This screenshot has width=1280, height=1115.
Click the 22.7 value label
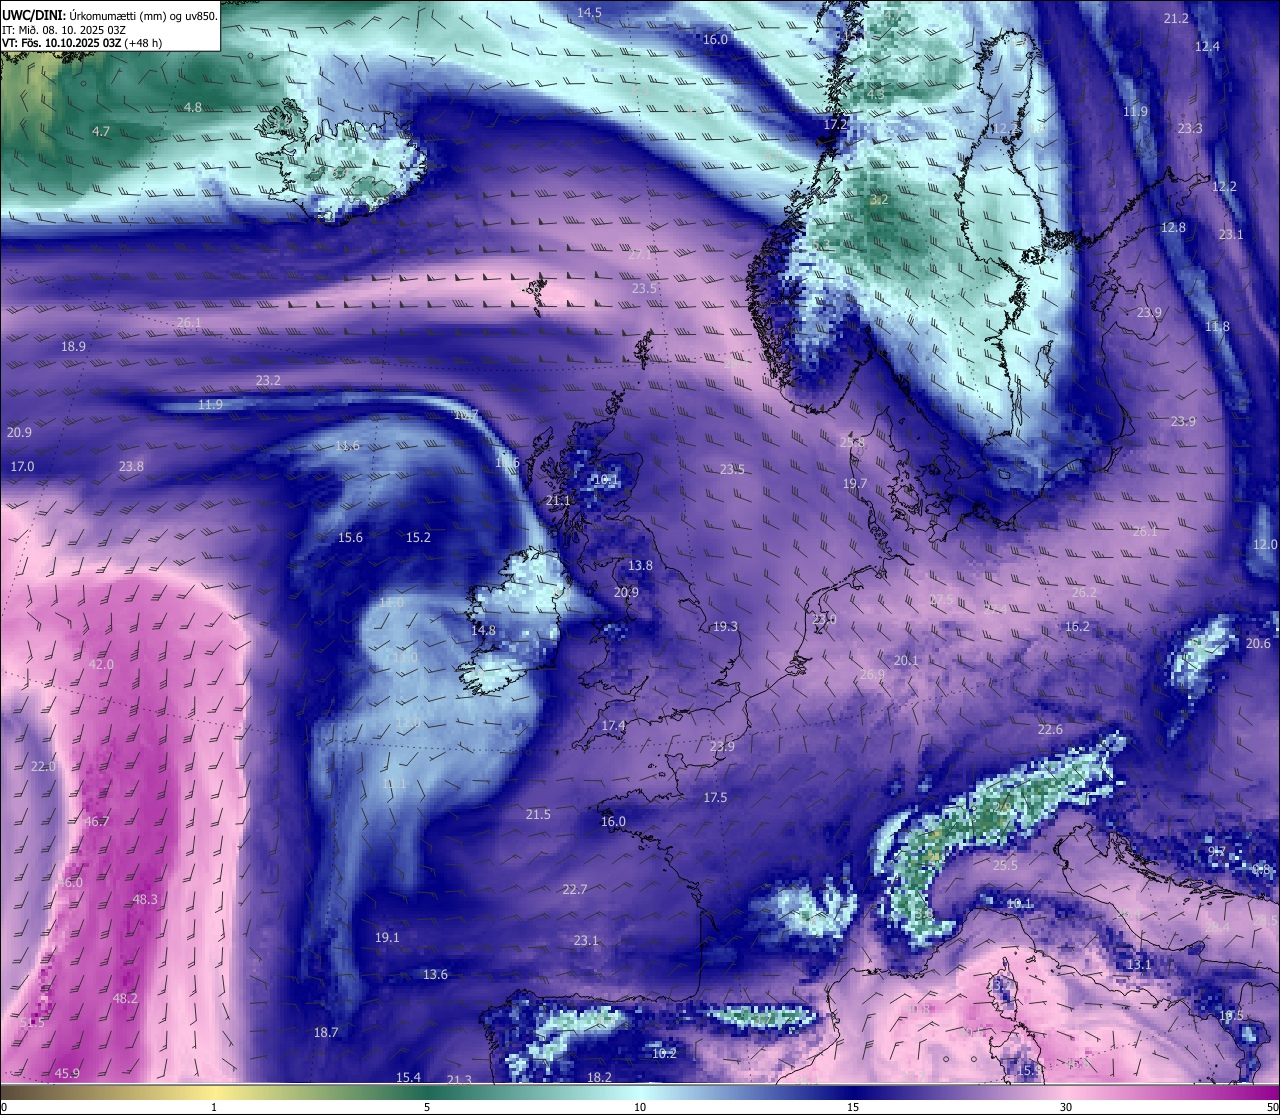click(x=574, y=889)
